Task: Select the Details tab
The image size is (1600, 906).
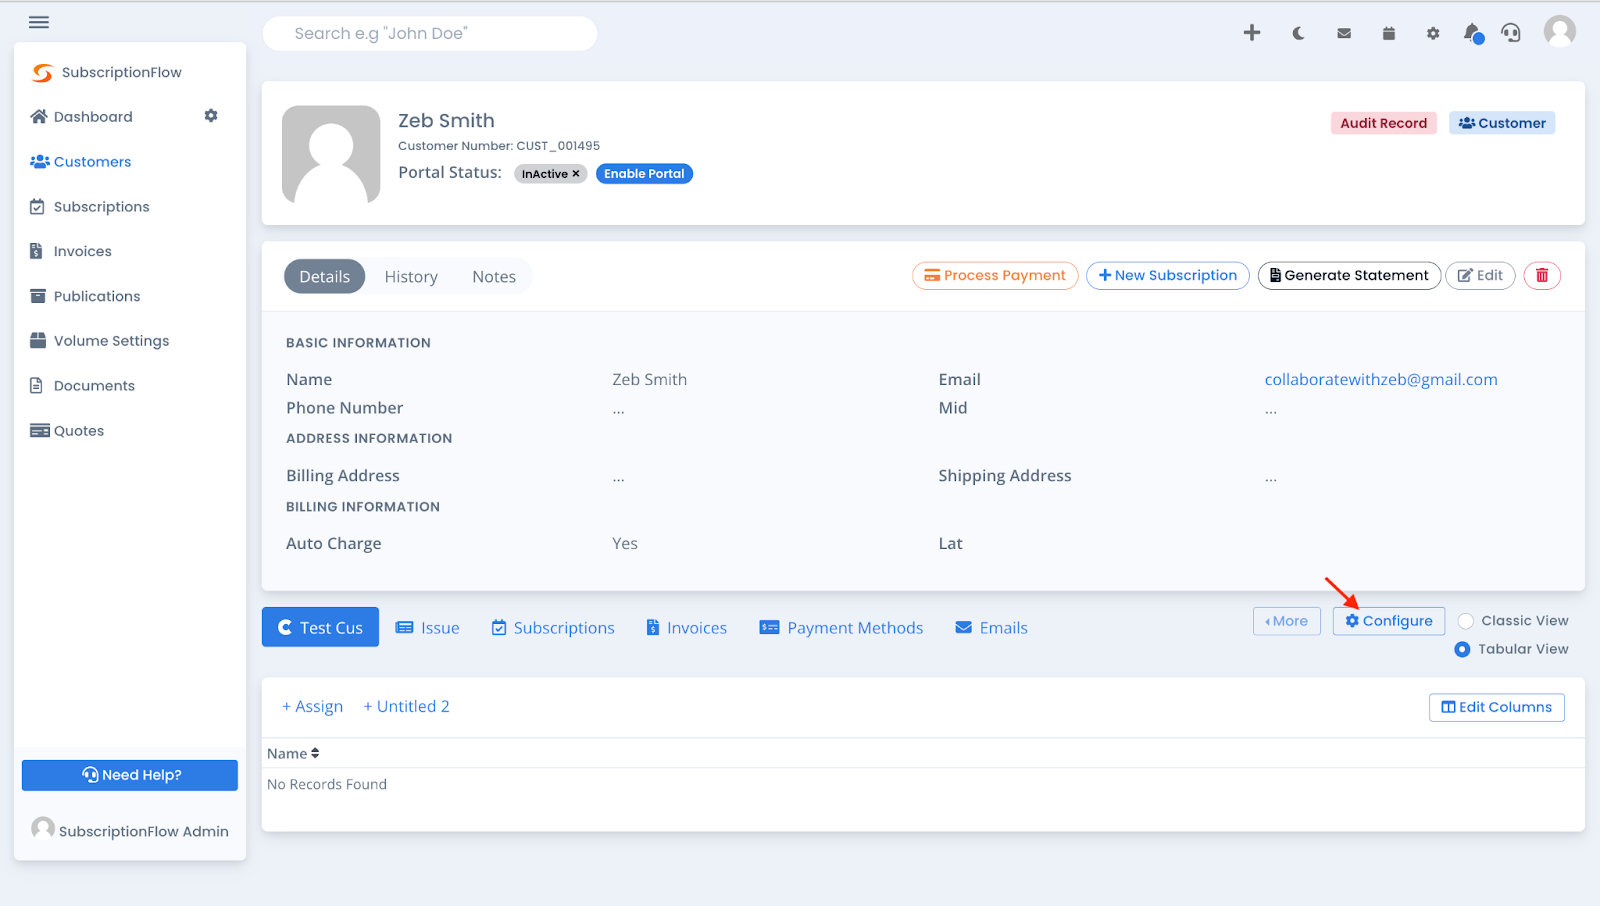Action: point(325,277)
